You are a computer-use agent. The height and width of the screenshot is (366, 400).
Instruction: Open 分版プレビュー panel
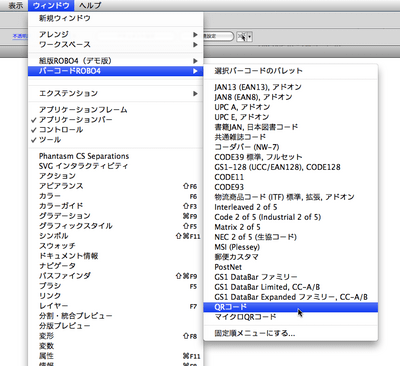(x=115, y=326)
